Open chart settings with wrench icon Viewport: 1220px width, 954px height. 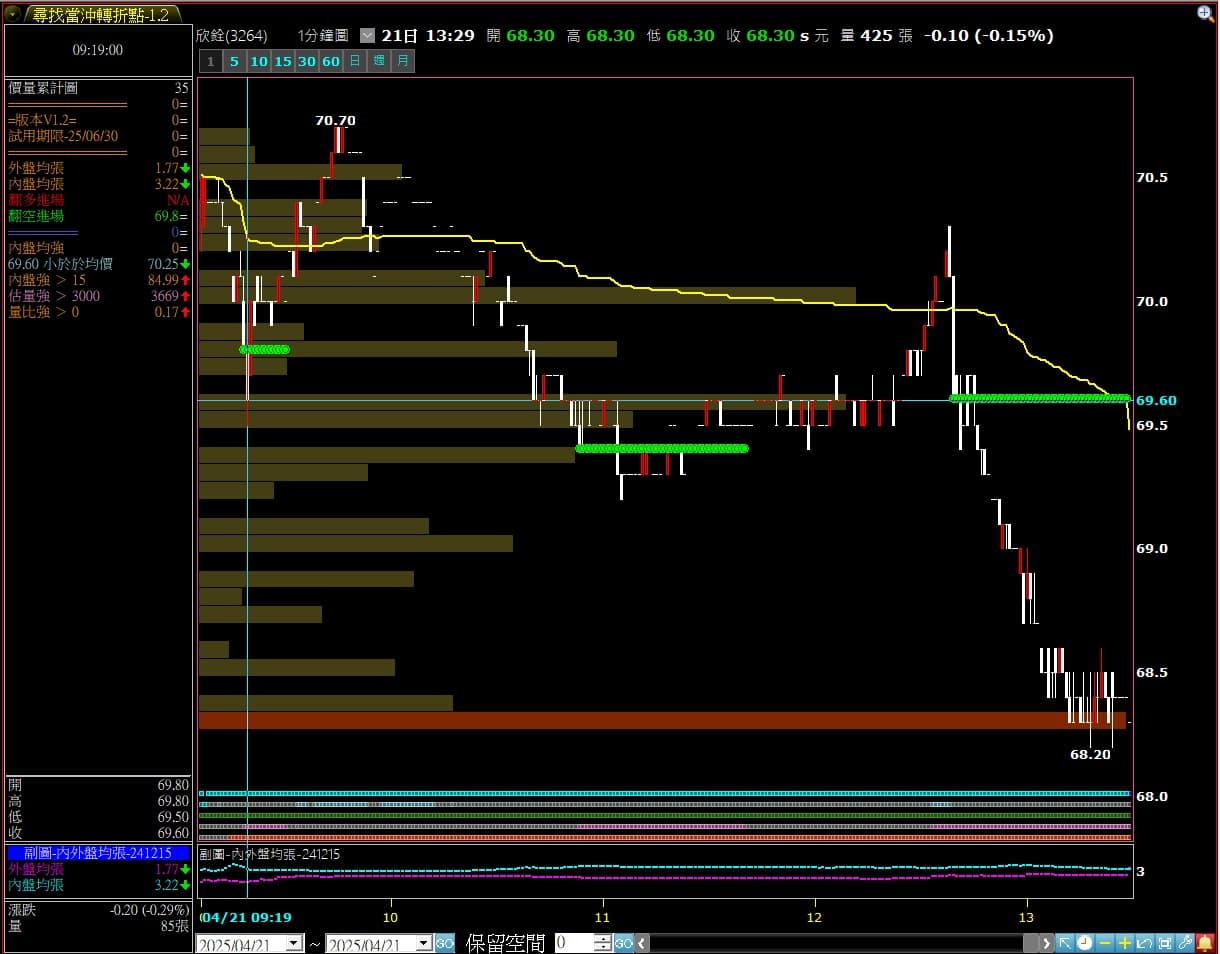click(x=1185, y=943)
